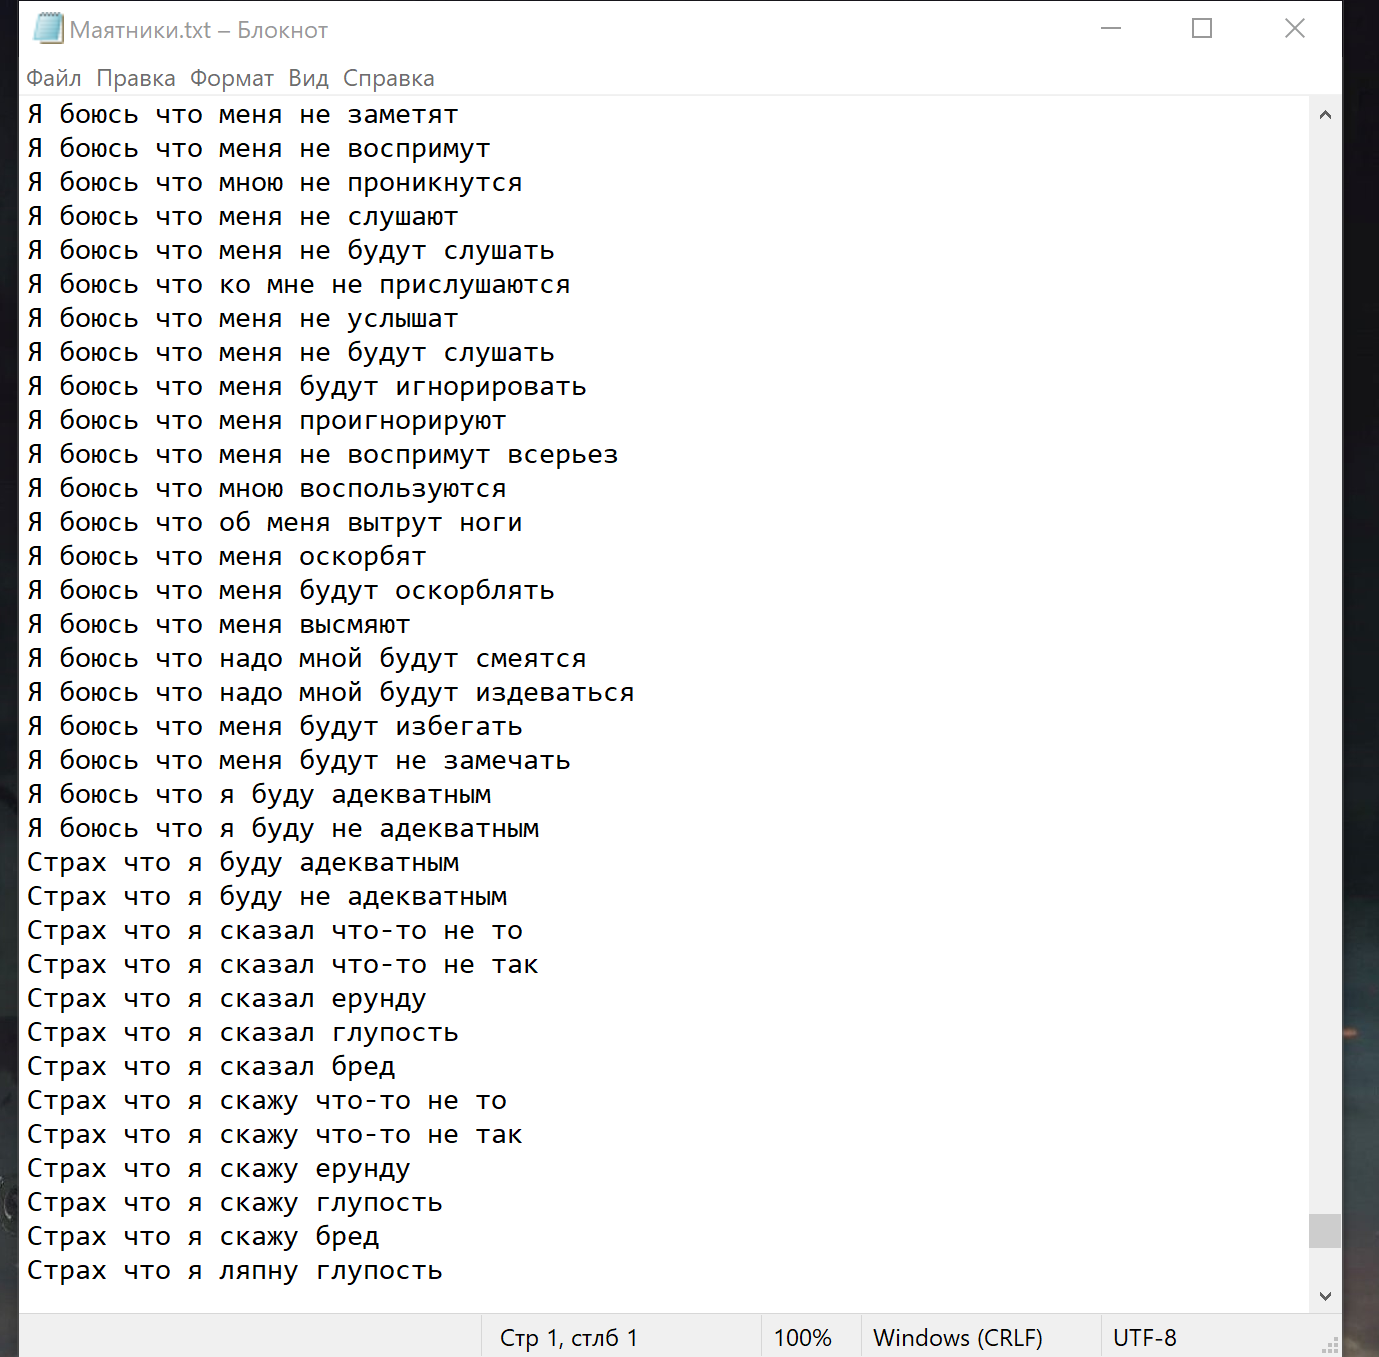Click the window resize grip corner
Screen dimensions: 1379x1357
coord(1330,1345)
